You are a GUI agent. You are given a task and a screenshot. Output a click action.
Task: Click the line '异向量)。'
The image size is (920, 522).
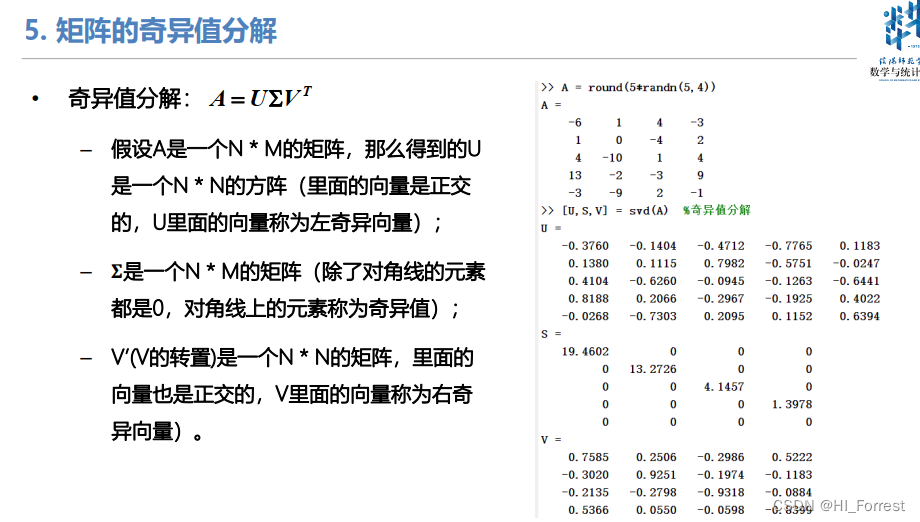(x=157, y=432)
